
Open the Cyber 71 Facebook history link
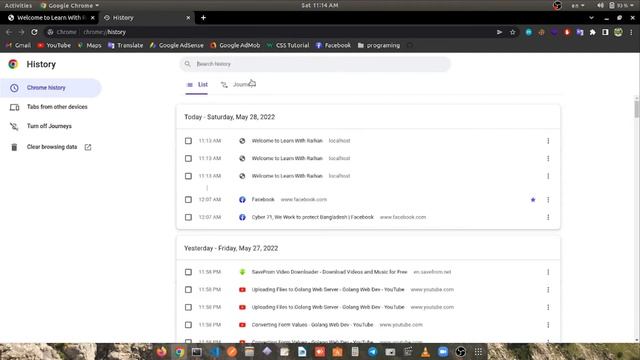313,217
